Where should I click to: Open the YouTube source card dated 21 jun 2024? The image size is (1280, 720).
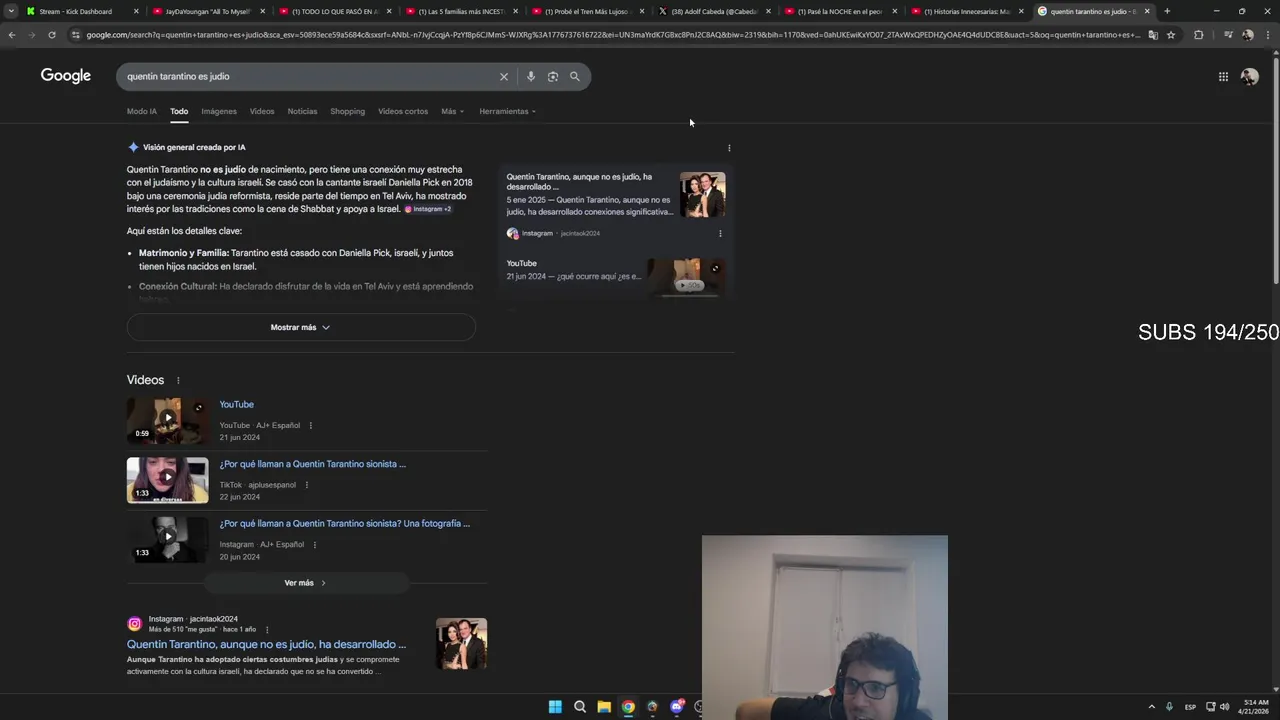pyautogui.click(x=616, y=275)
